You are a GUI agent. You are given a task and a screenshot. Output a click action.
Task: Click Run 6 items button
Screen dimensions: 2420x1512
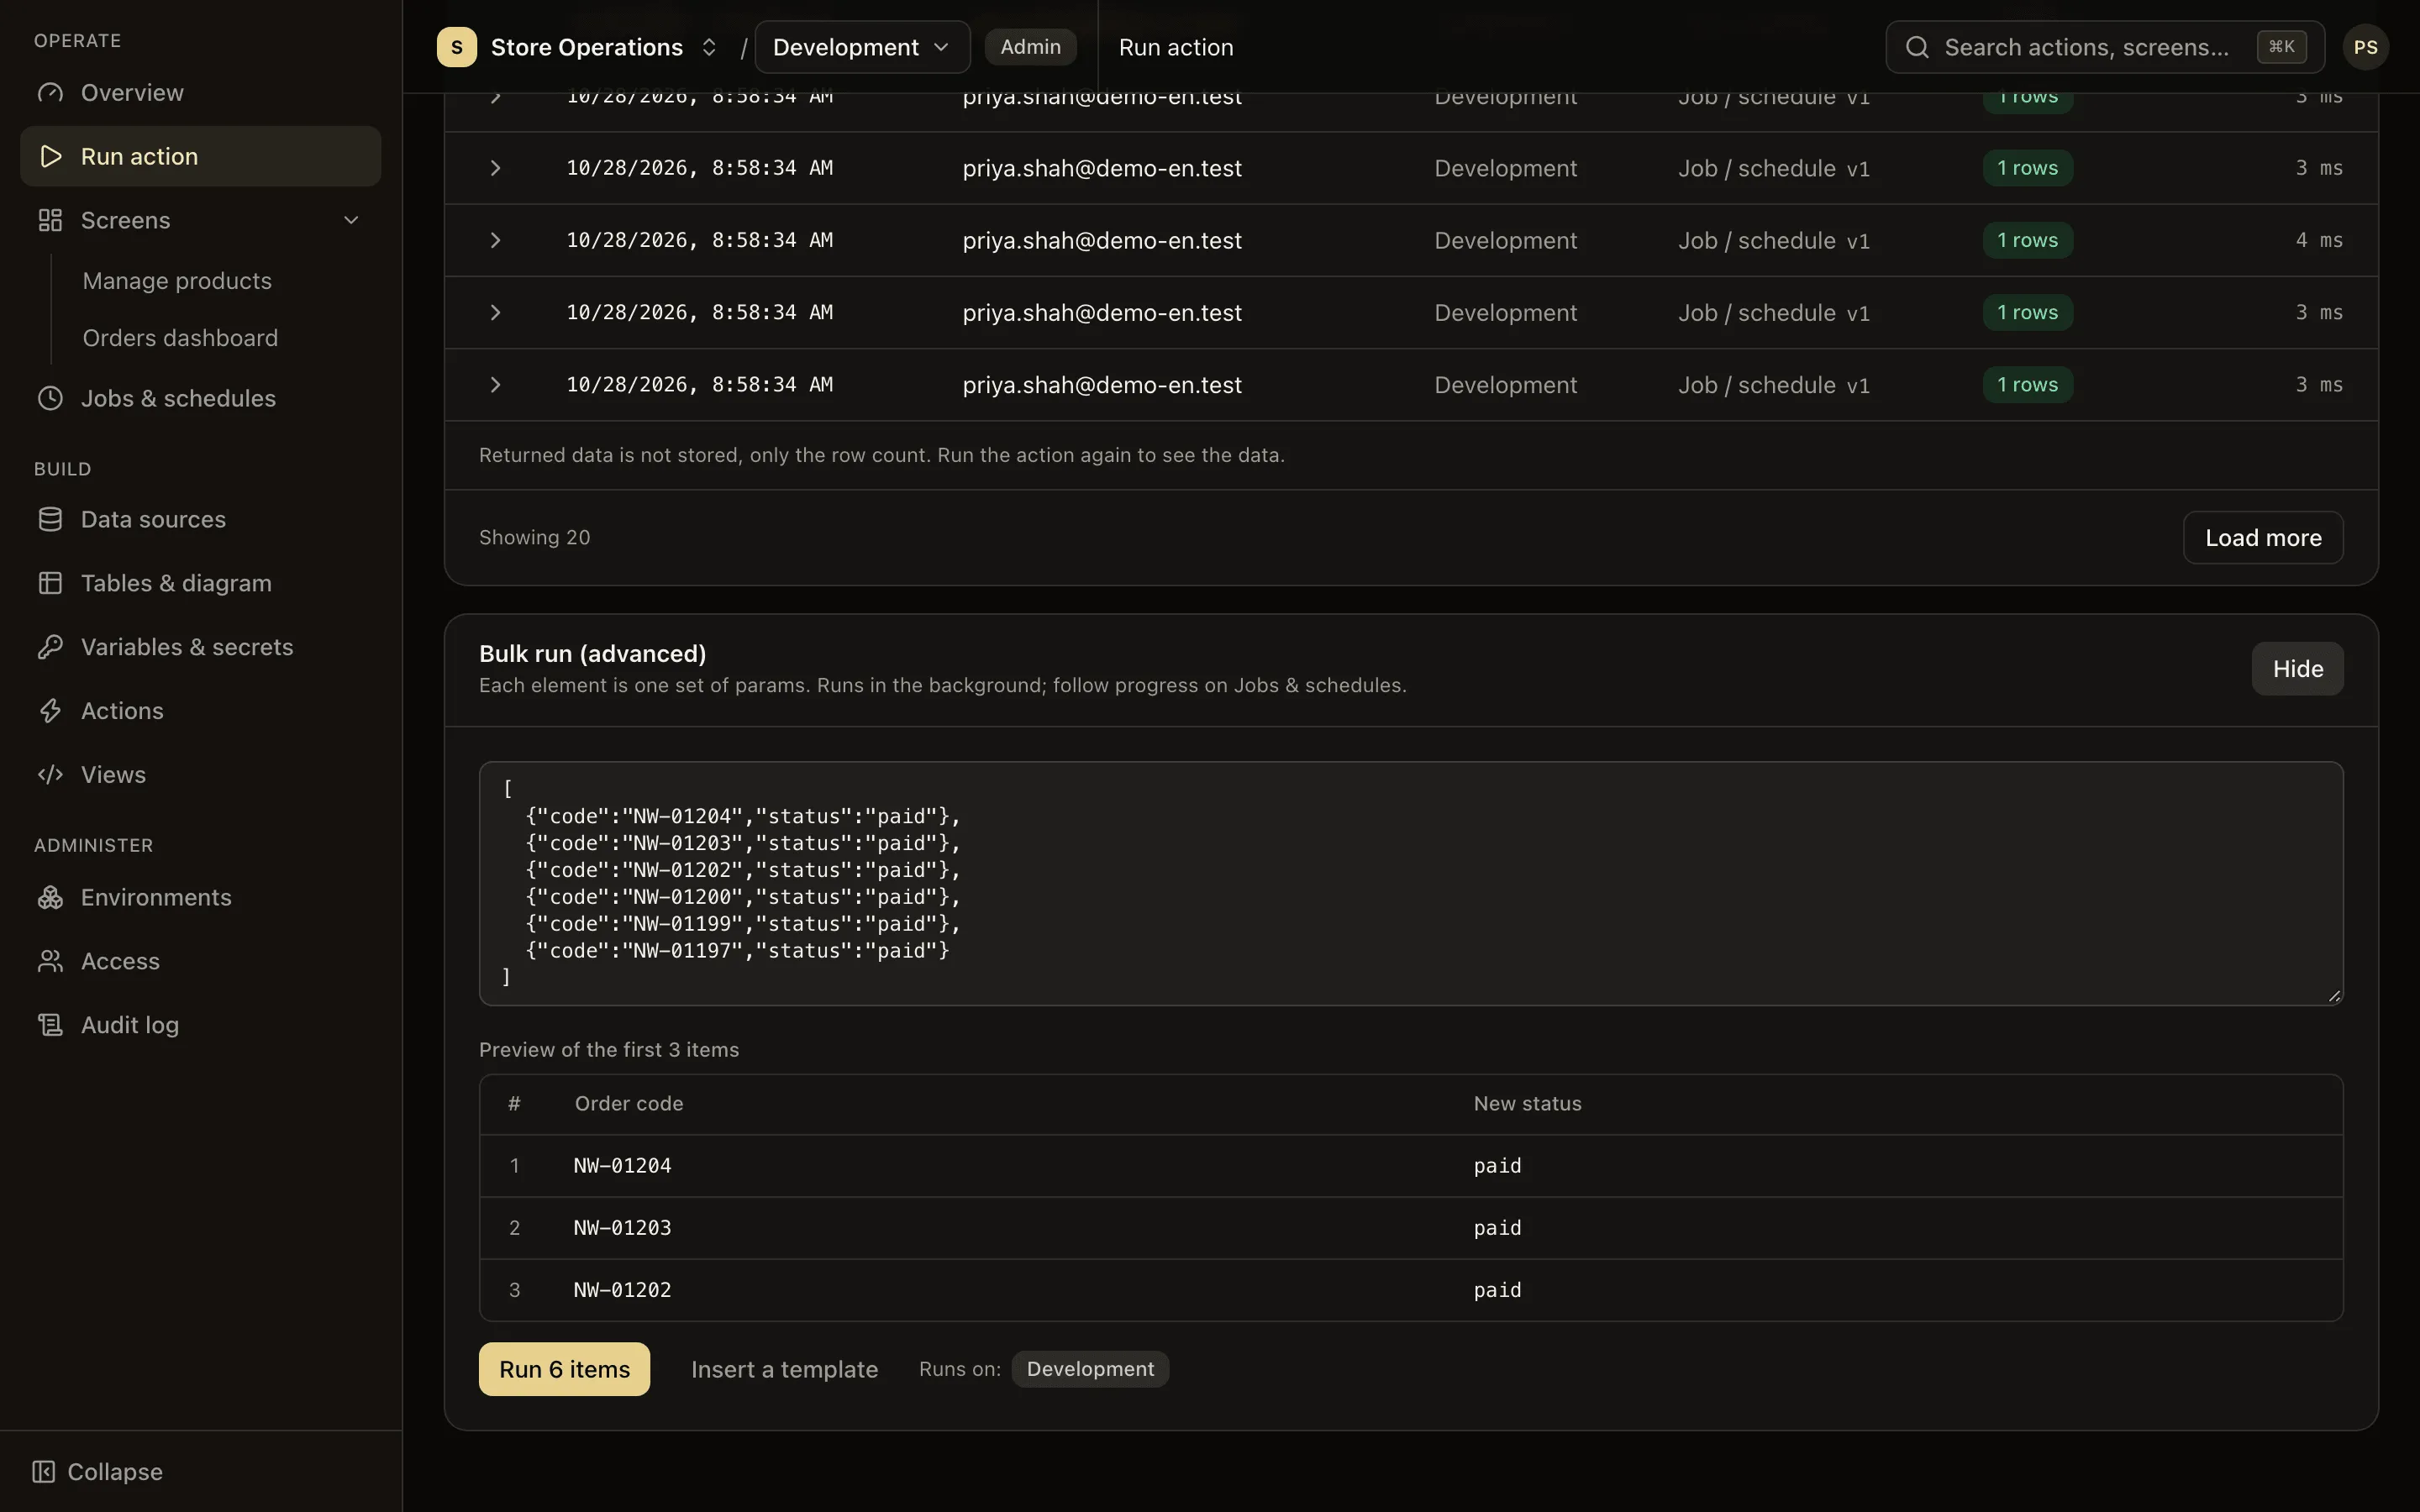(564, 1369)
